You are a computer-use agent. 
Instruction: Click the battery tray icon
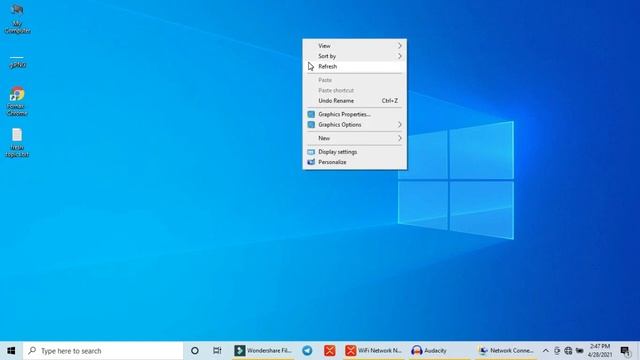580,351
